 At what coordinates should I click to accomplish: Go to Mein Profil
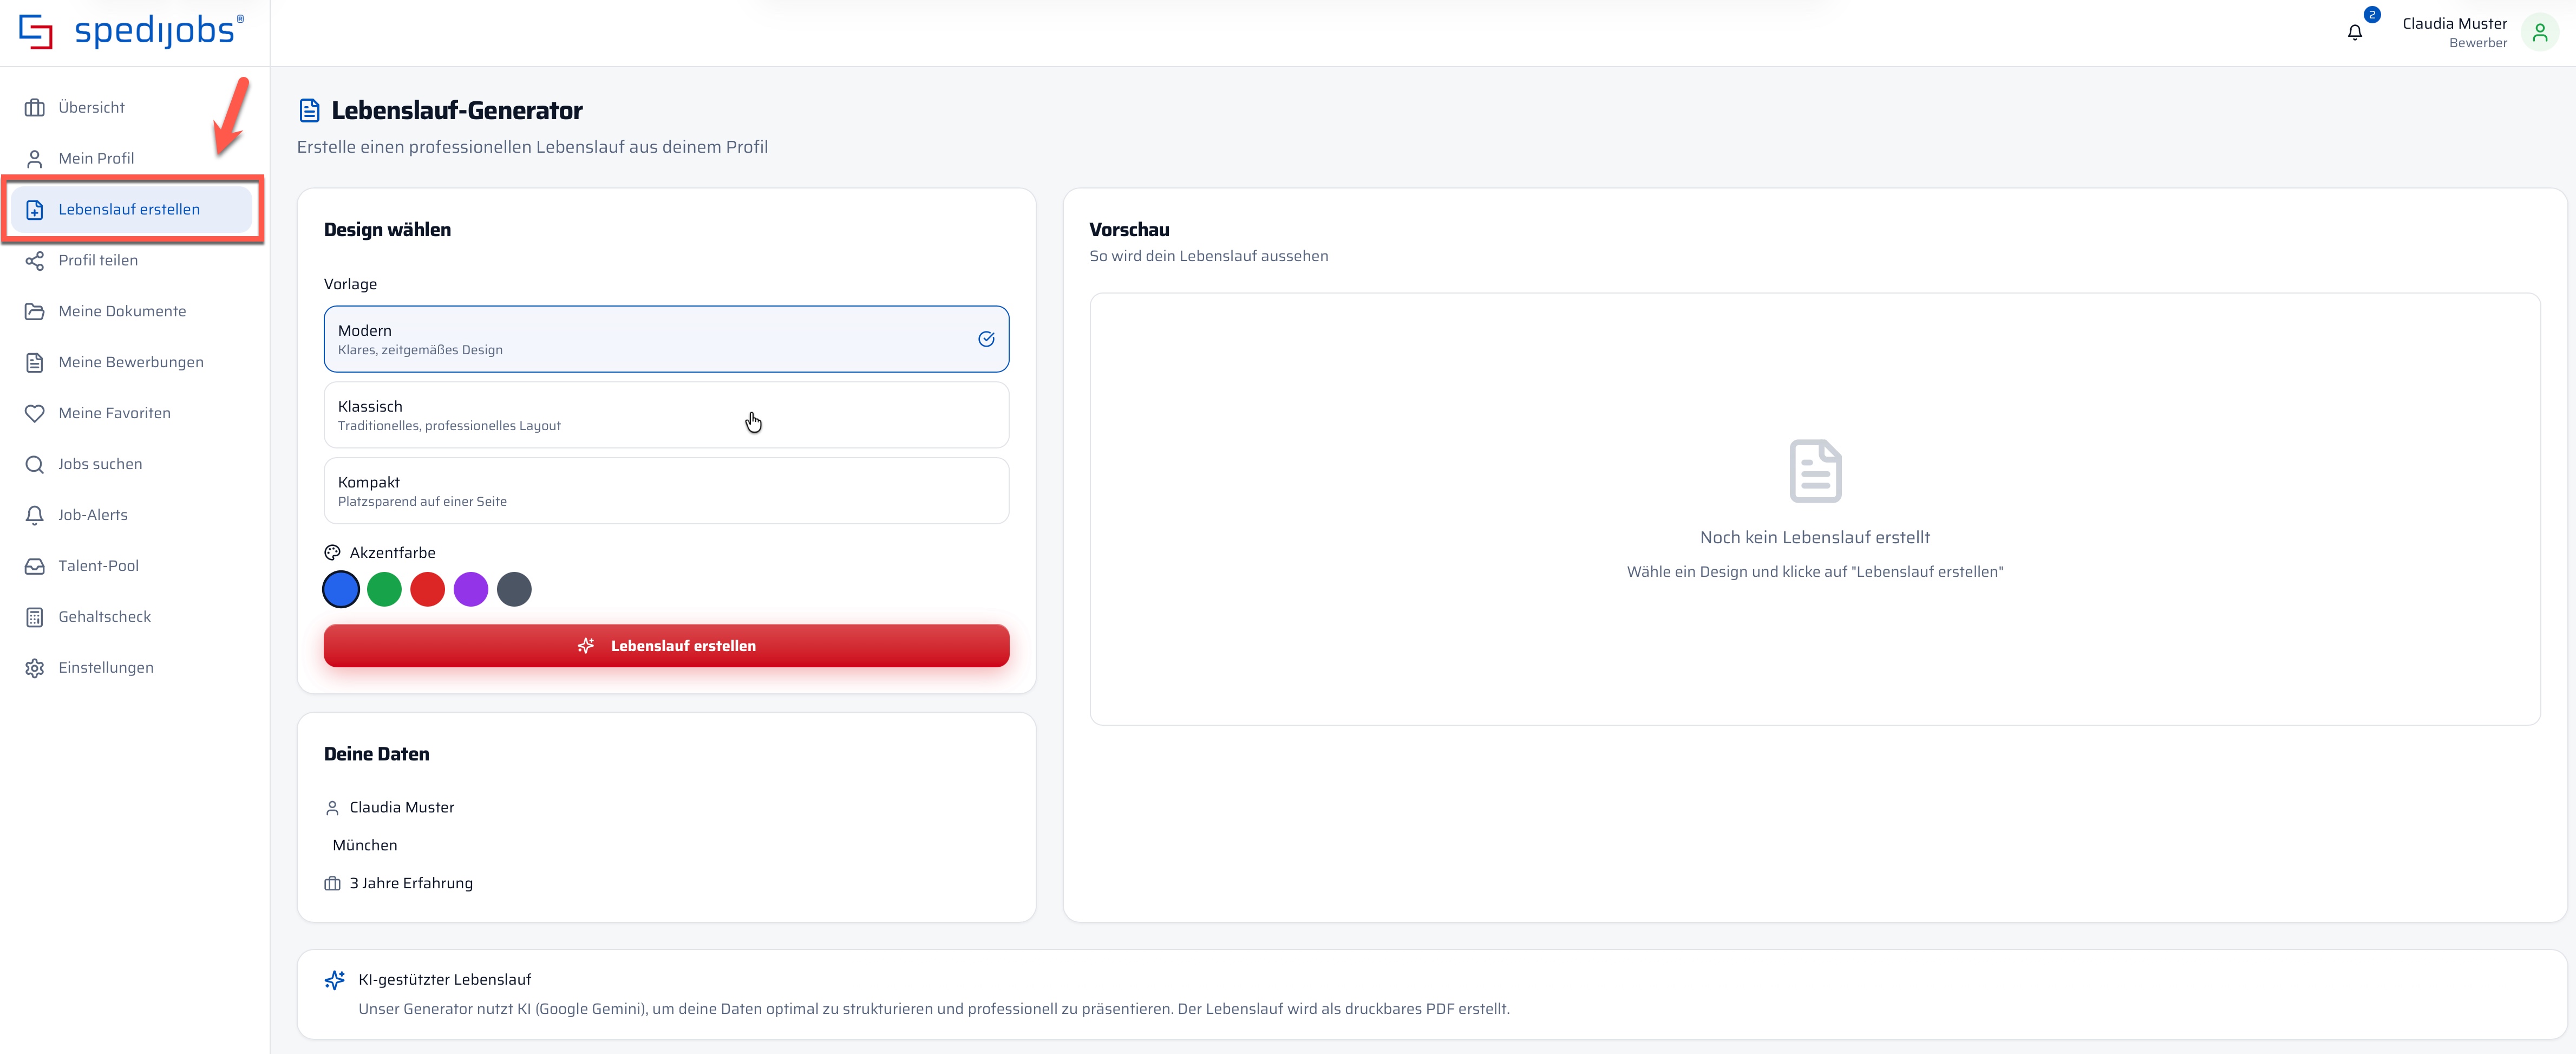coord(132,158)
